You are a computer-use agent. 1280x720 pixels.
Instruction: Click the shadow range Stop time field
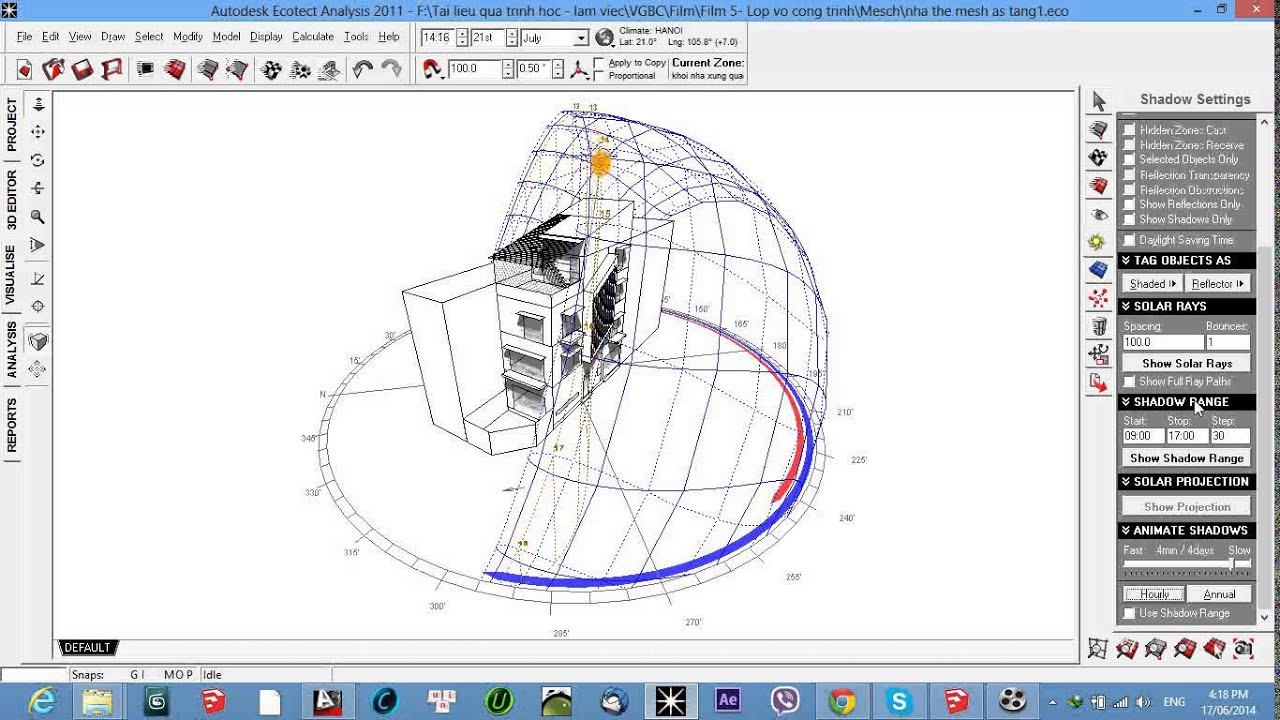click(x=1186, y=436)
